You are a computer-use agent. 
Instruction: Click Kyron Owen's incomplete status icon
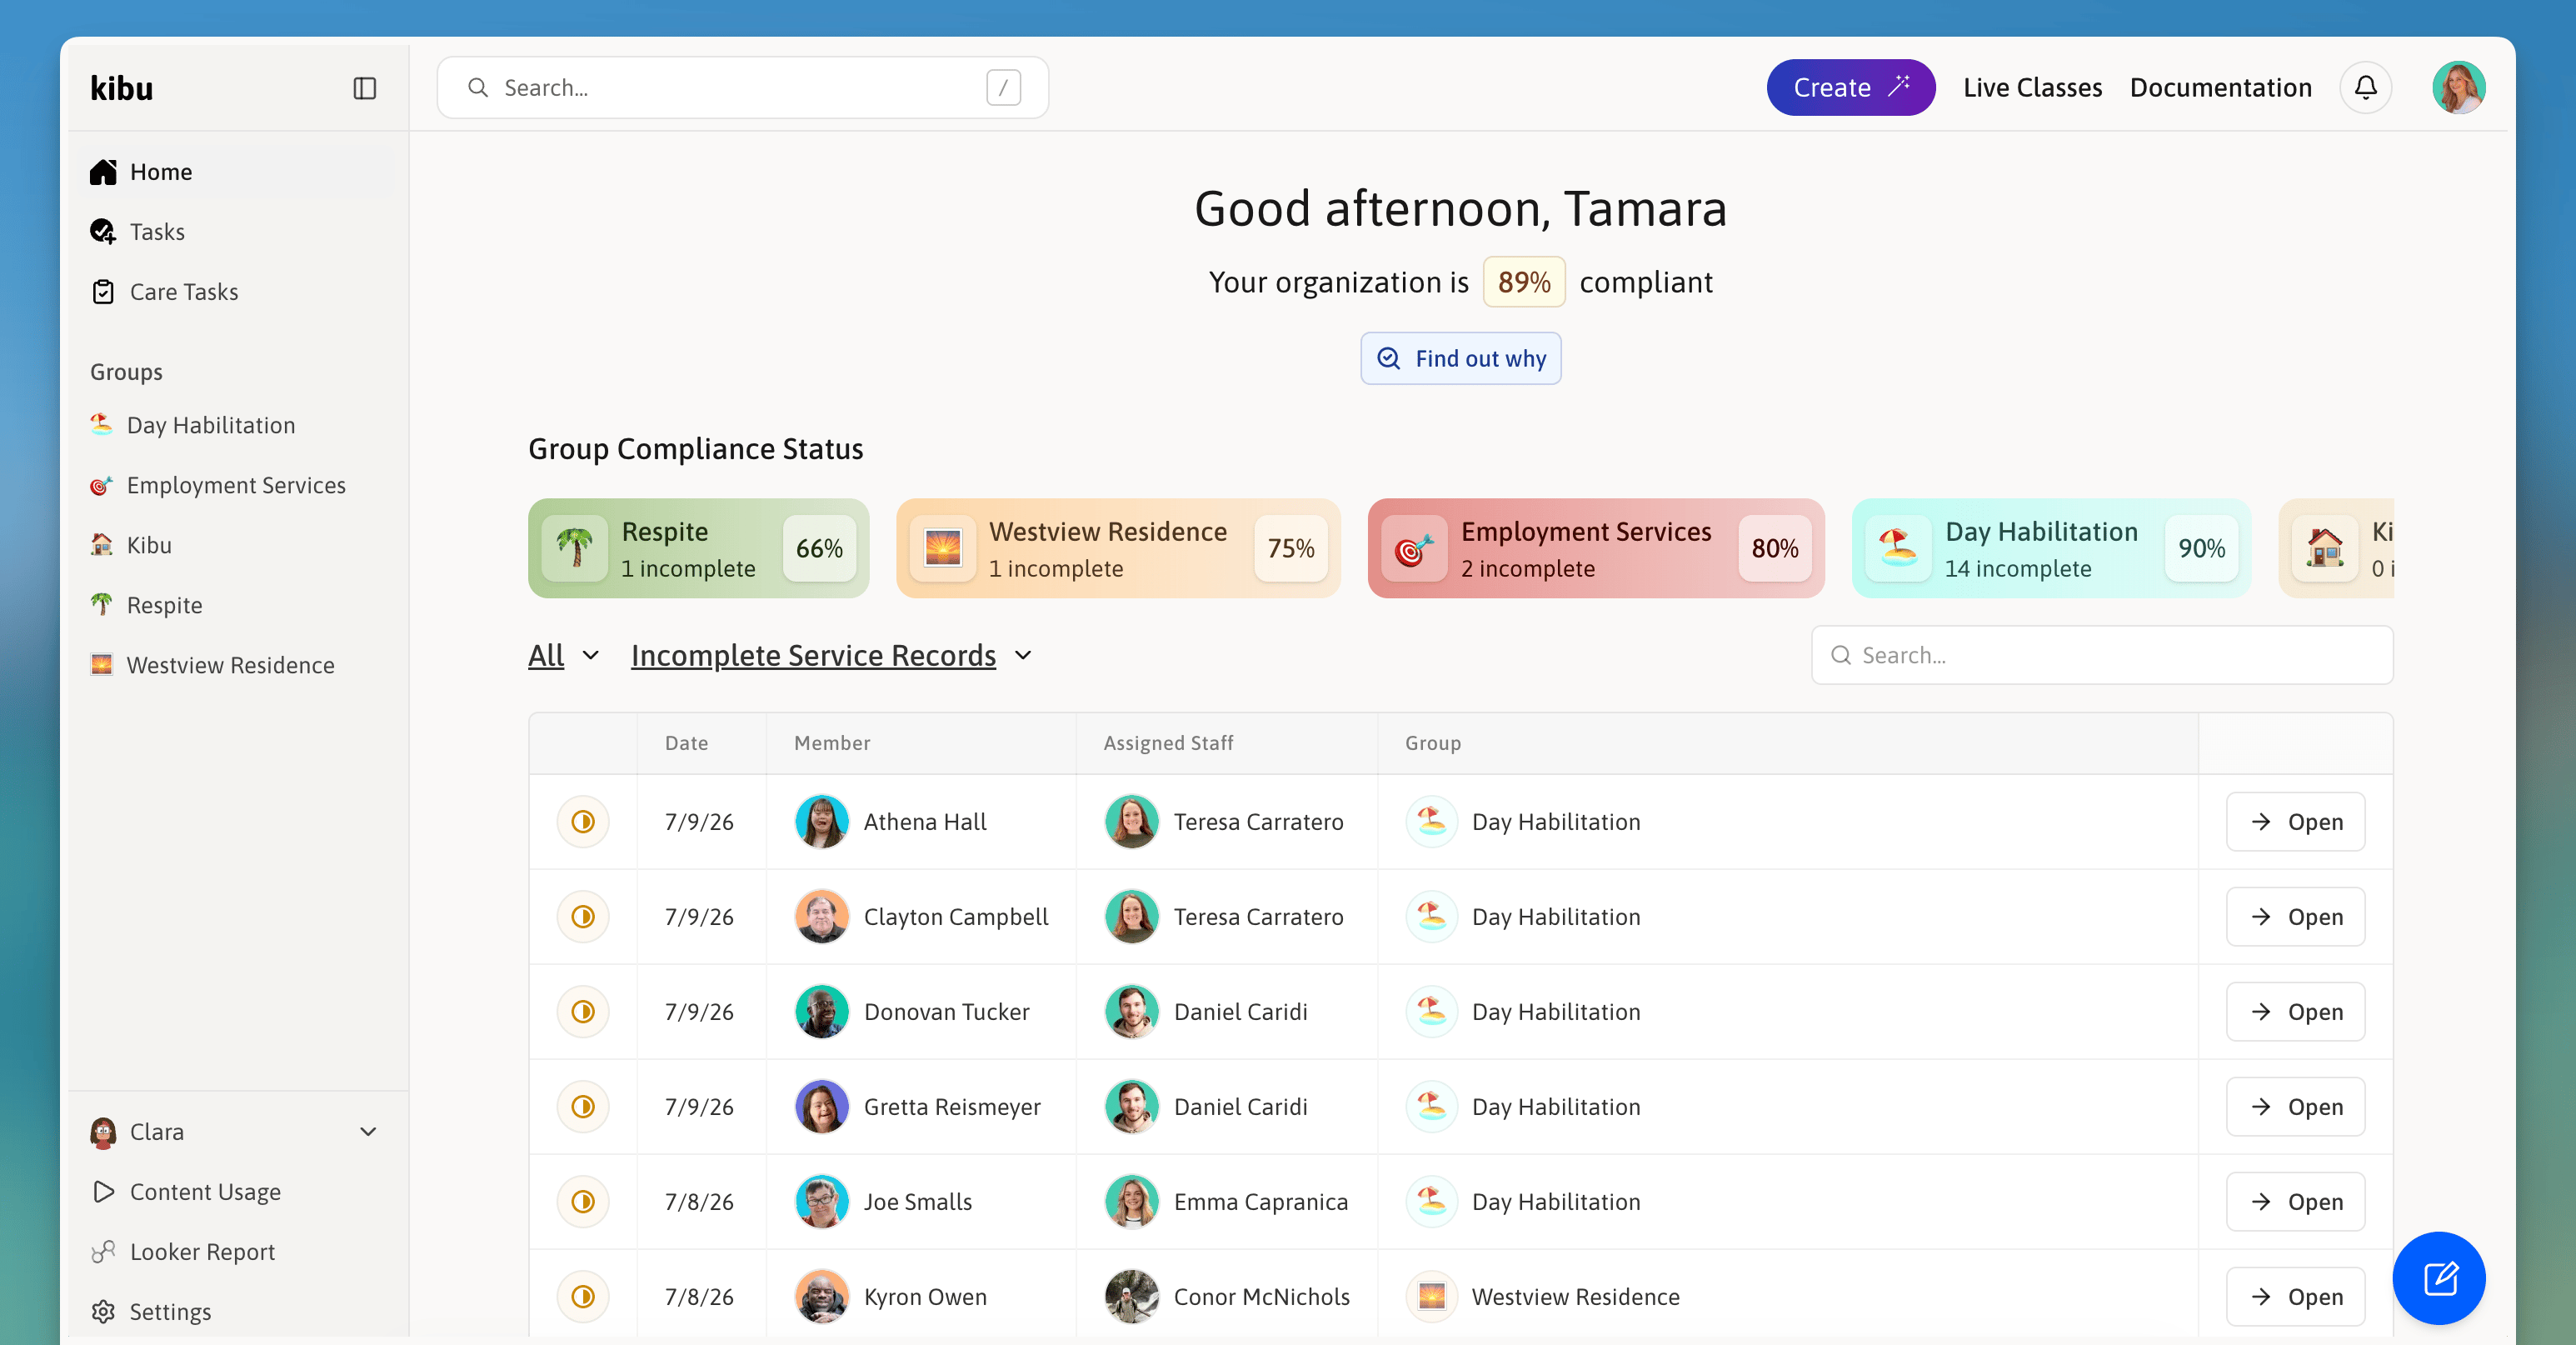pyautogui.click(x=583, y=1297)
